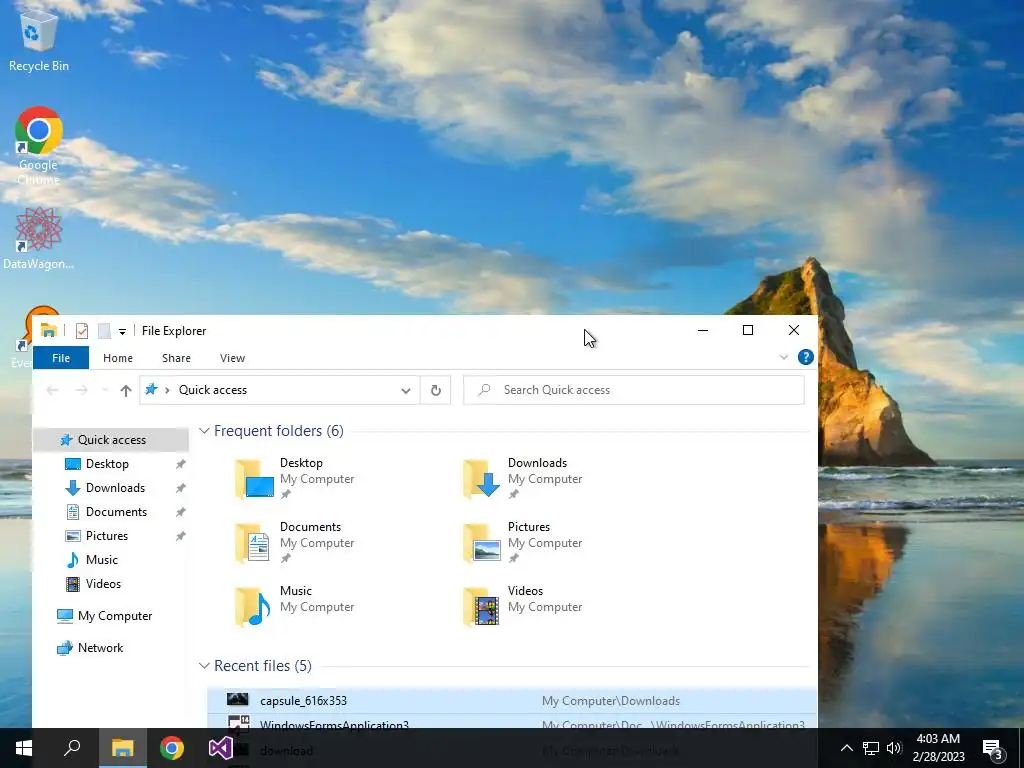Click the Properties quick access toolbar icon

(82, 331)
